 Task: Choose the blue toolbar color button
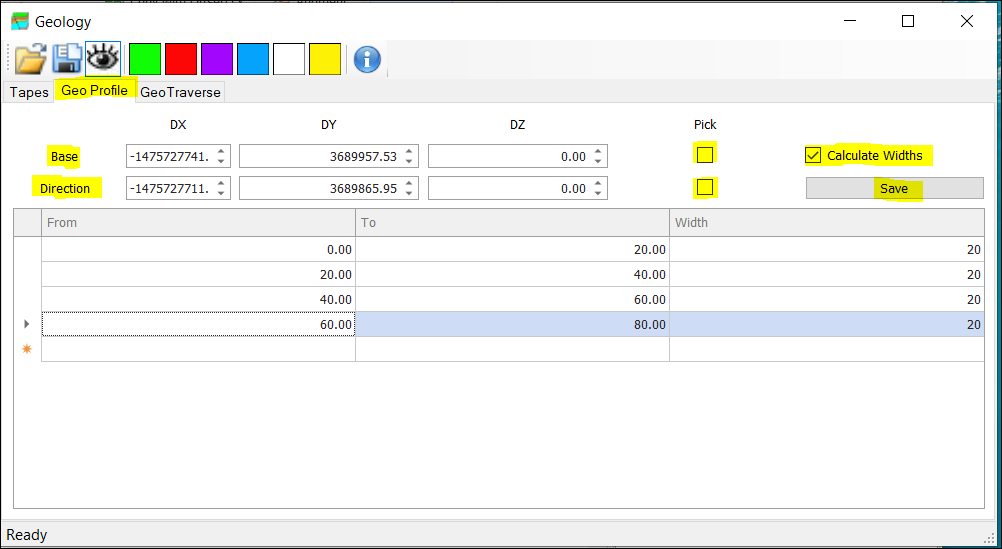pyautogui.click(x=253, y=59)
